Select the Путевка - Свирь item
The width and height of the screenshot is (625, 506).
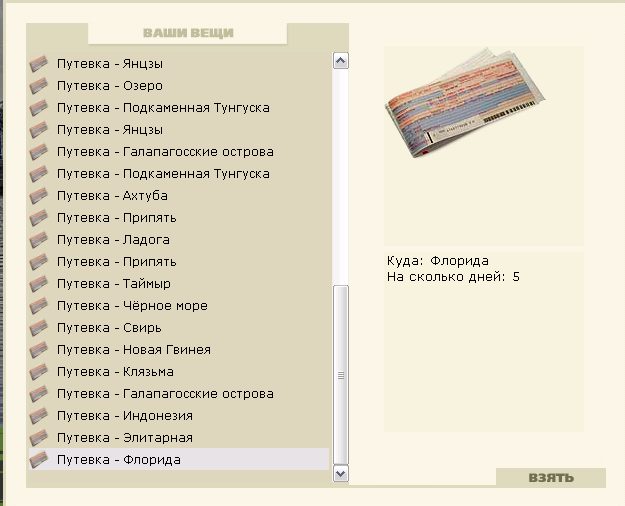(x=179, y=328)
